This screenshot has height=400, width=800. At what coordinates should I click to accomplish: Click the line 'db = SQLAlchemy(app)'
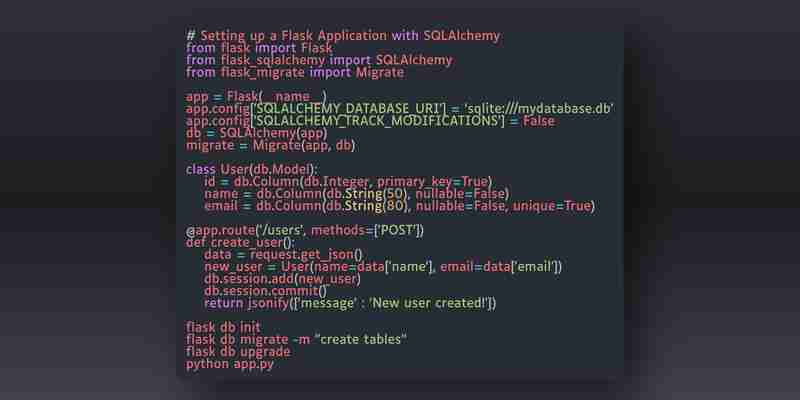pyautogui.click(x=257, y=134)
